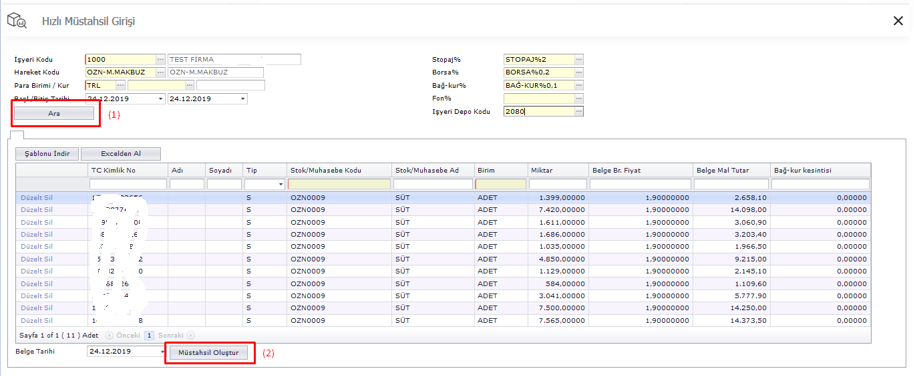Go to next page arrow icon

point(191,336)
